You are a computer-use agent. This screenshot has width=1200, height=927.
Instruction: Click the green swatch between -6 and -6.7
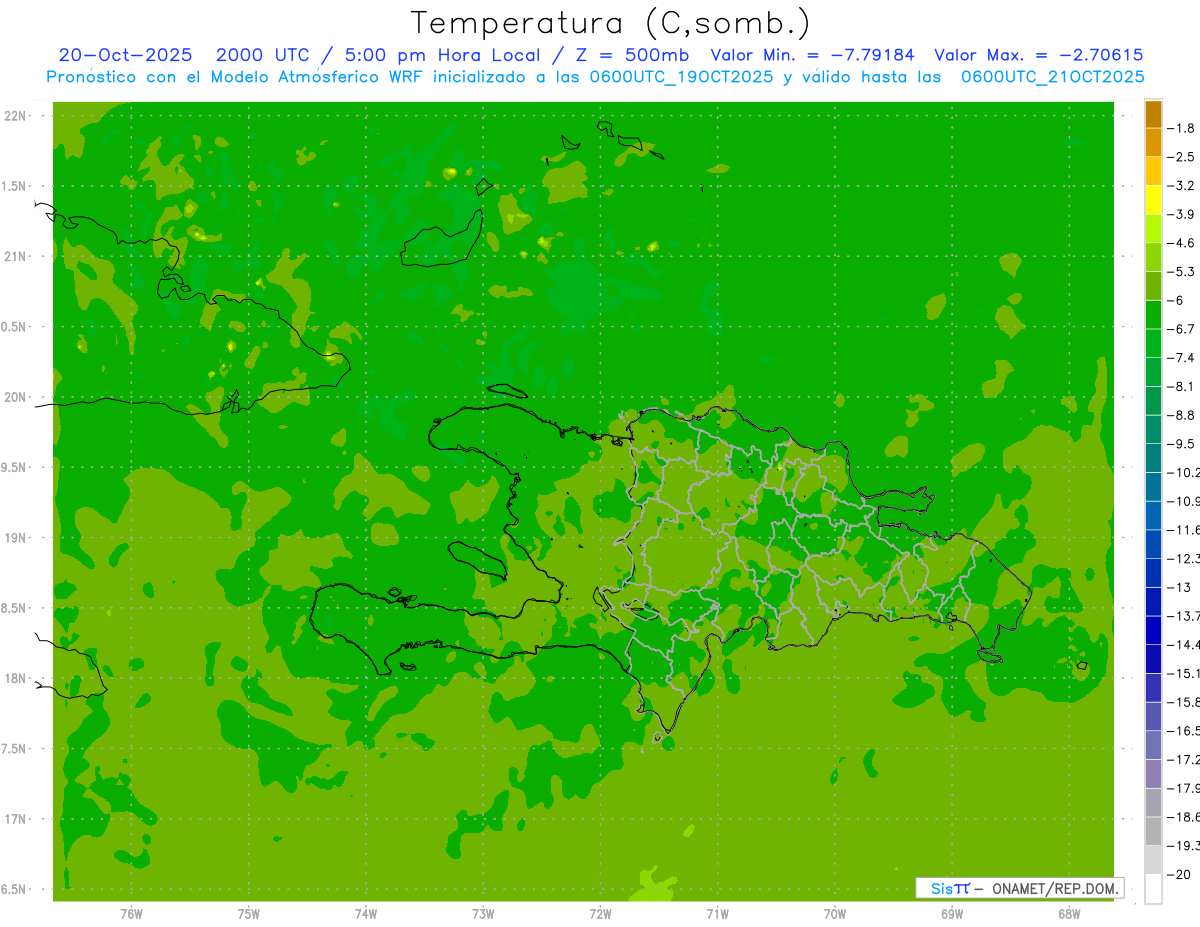click(1153, 315)
